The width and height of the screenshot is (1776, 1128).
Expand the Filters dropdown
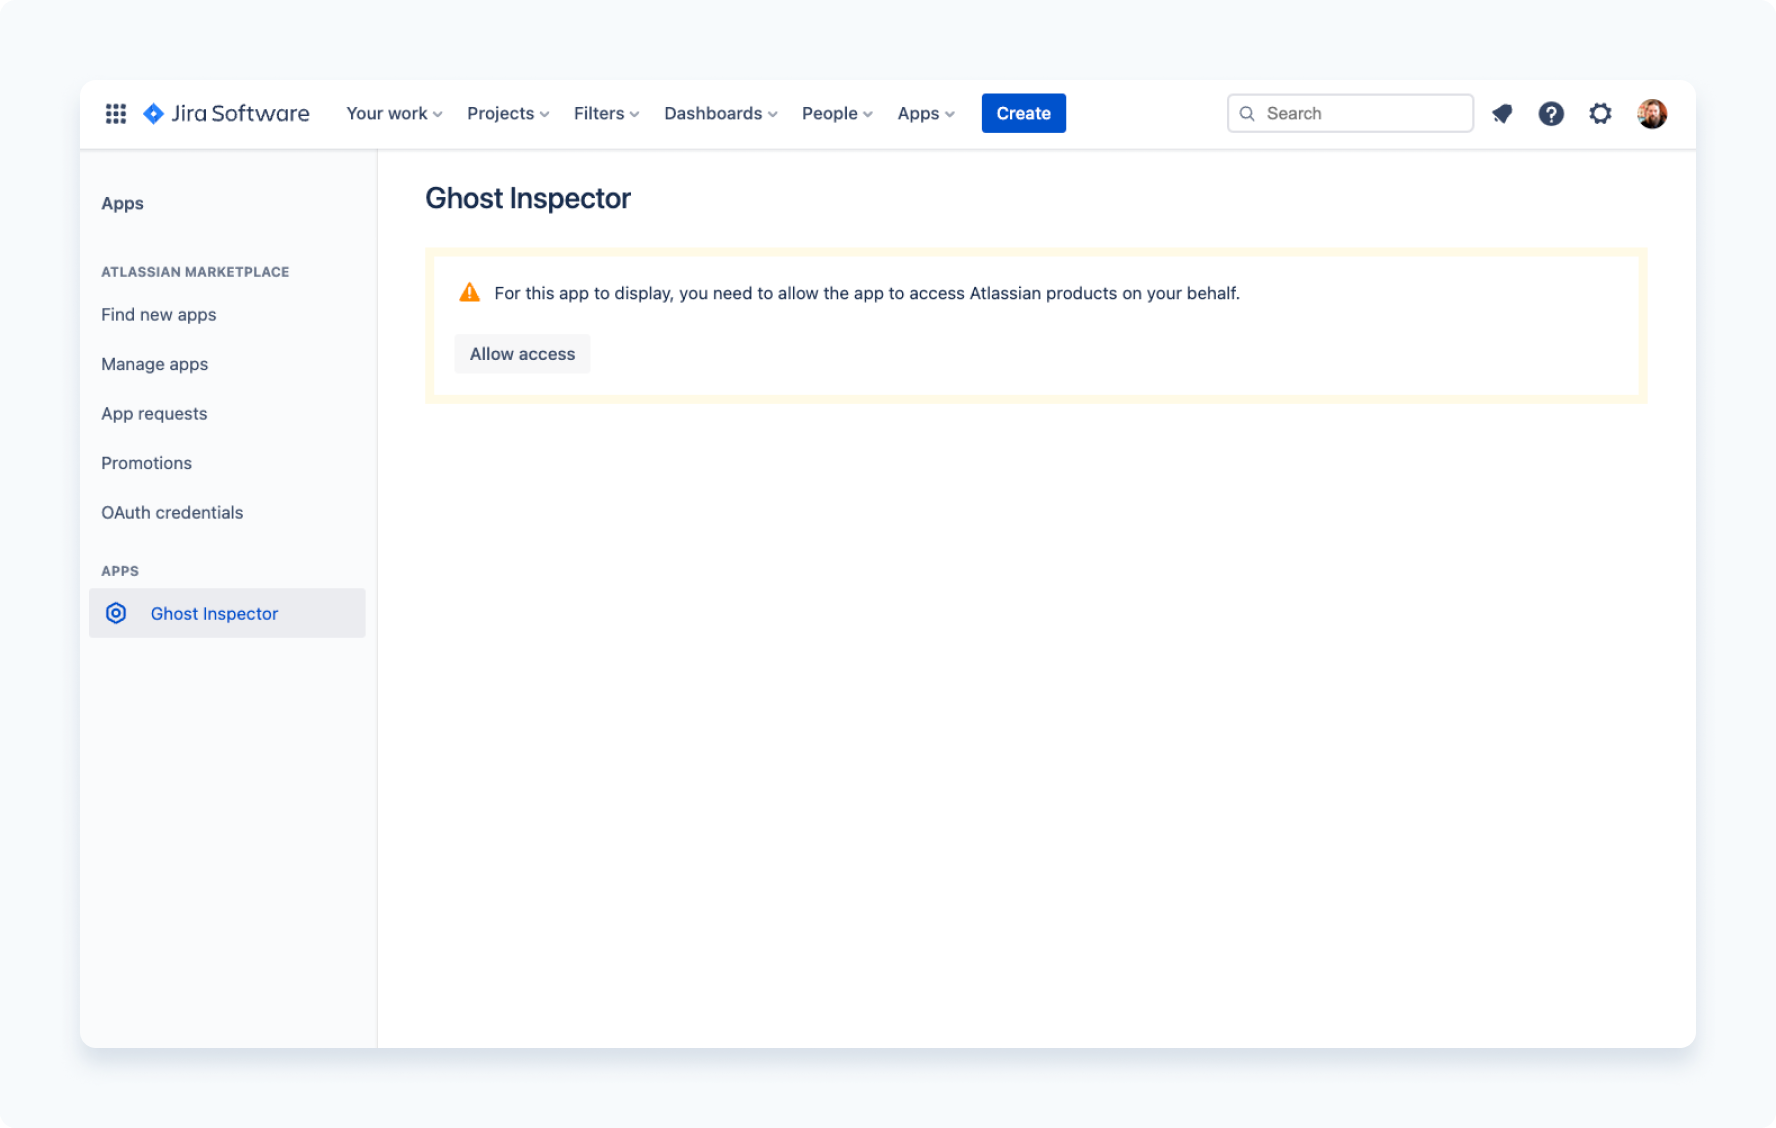[x=606, y=114]
